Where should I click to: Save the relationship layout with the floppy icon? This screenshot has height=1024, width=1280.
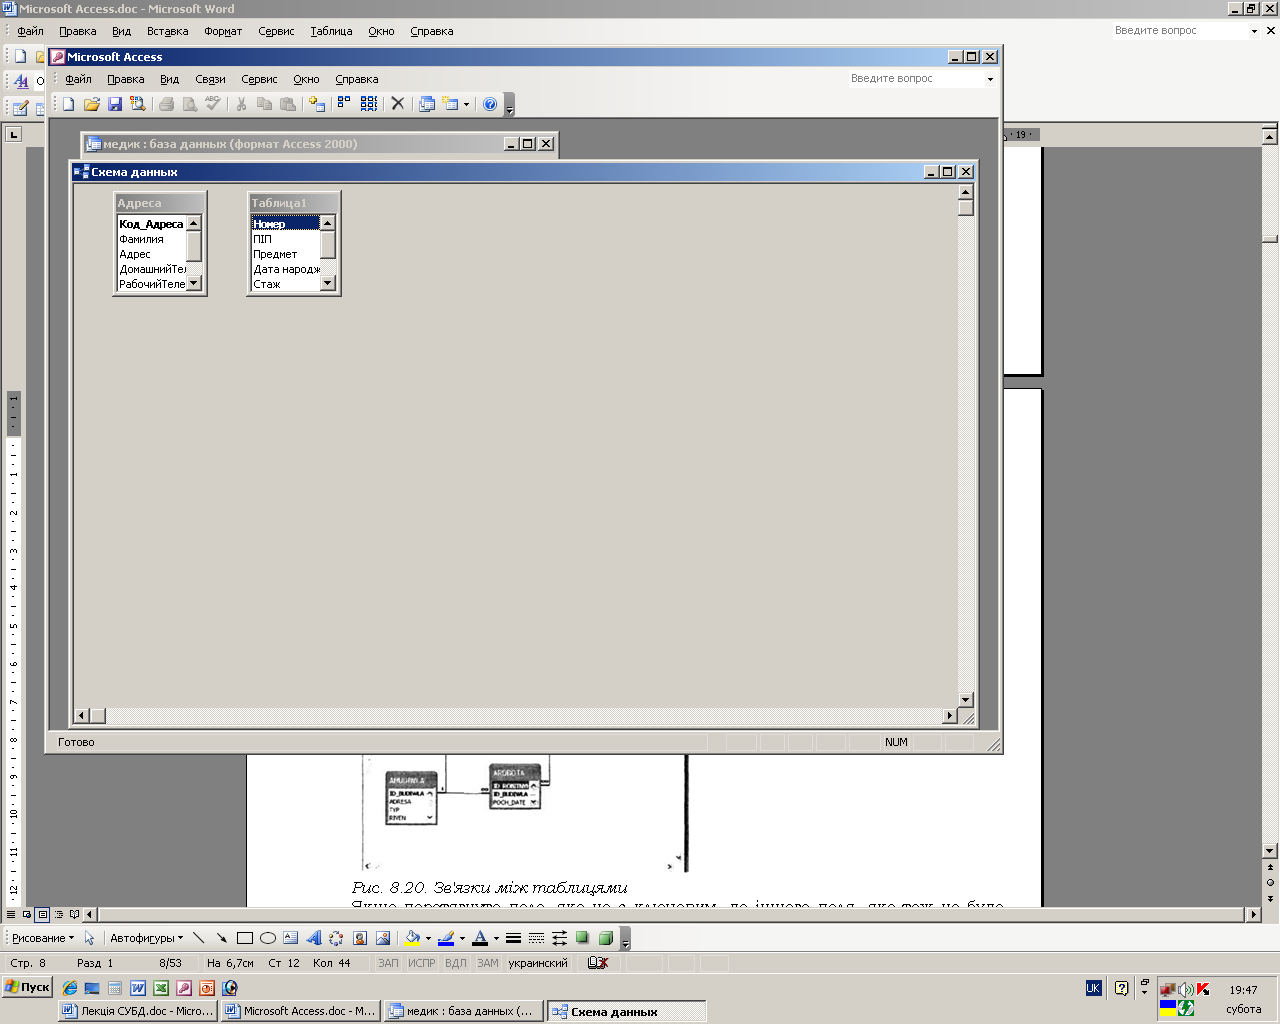click(x=115, y=104)
